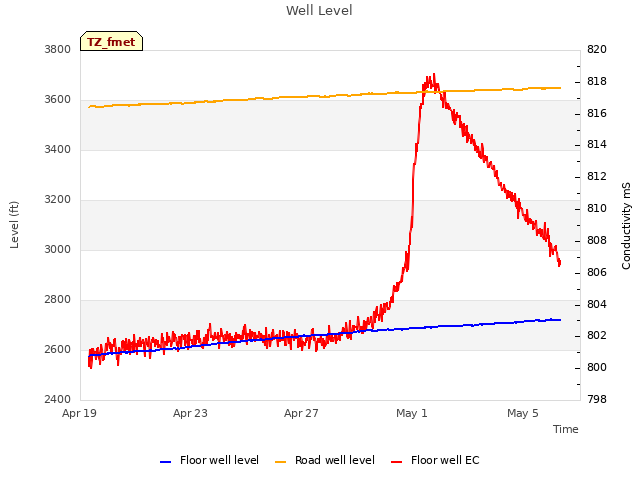Click the 820 right axis value
This screenshot has height=480, width=640.
tap(597, 49)
